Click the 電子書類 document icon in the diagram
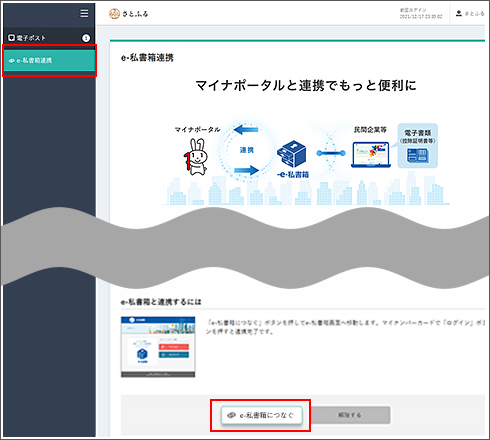Viewport: 490px width, 440px height. pyautogui.click(x=417, y=156)
